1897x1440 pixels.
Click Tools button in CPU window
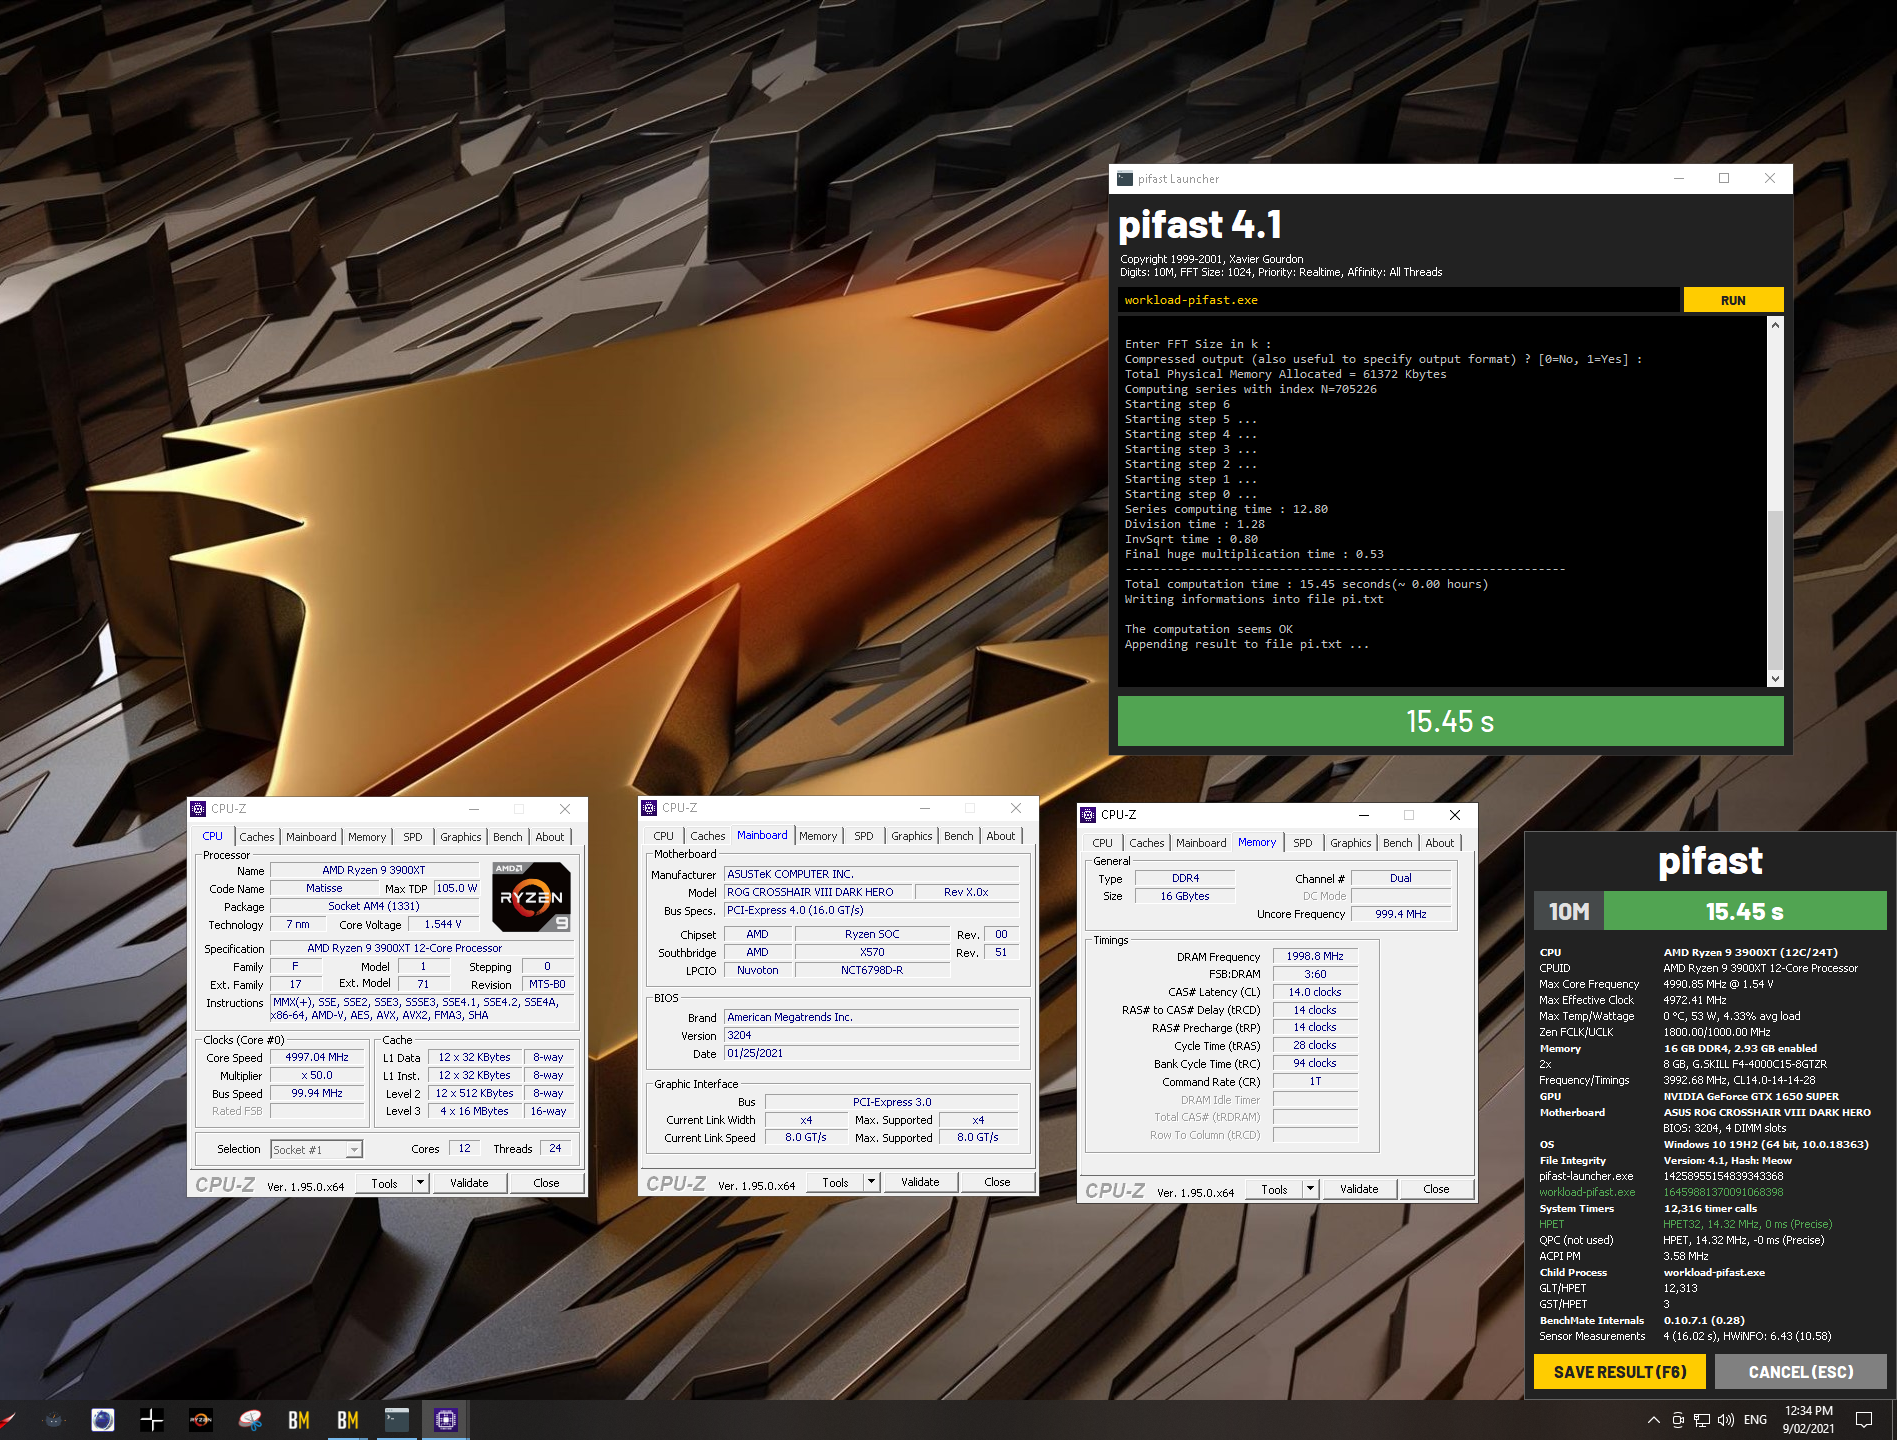point(385,1183)
